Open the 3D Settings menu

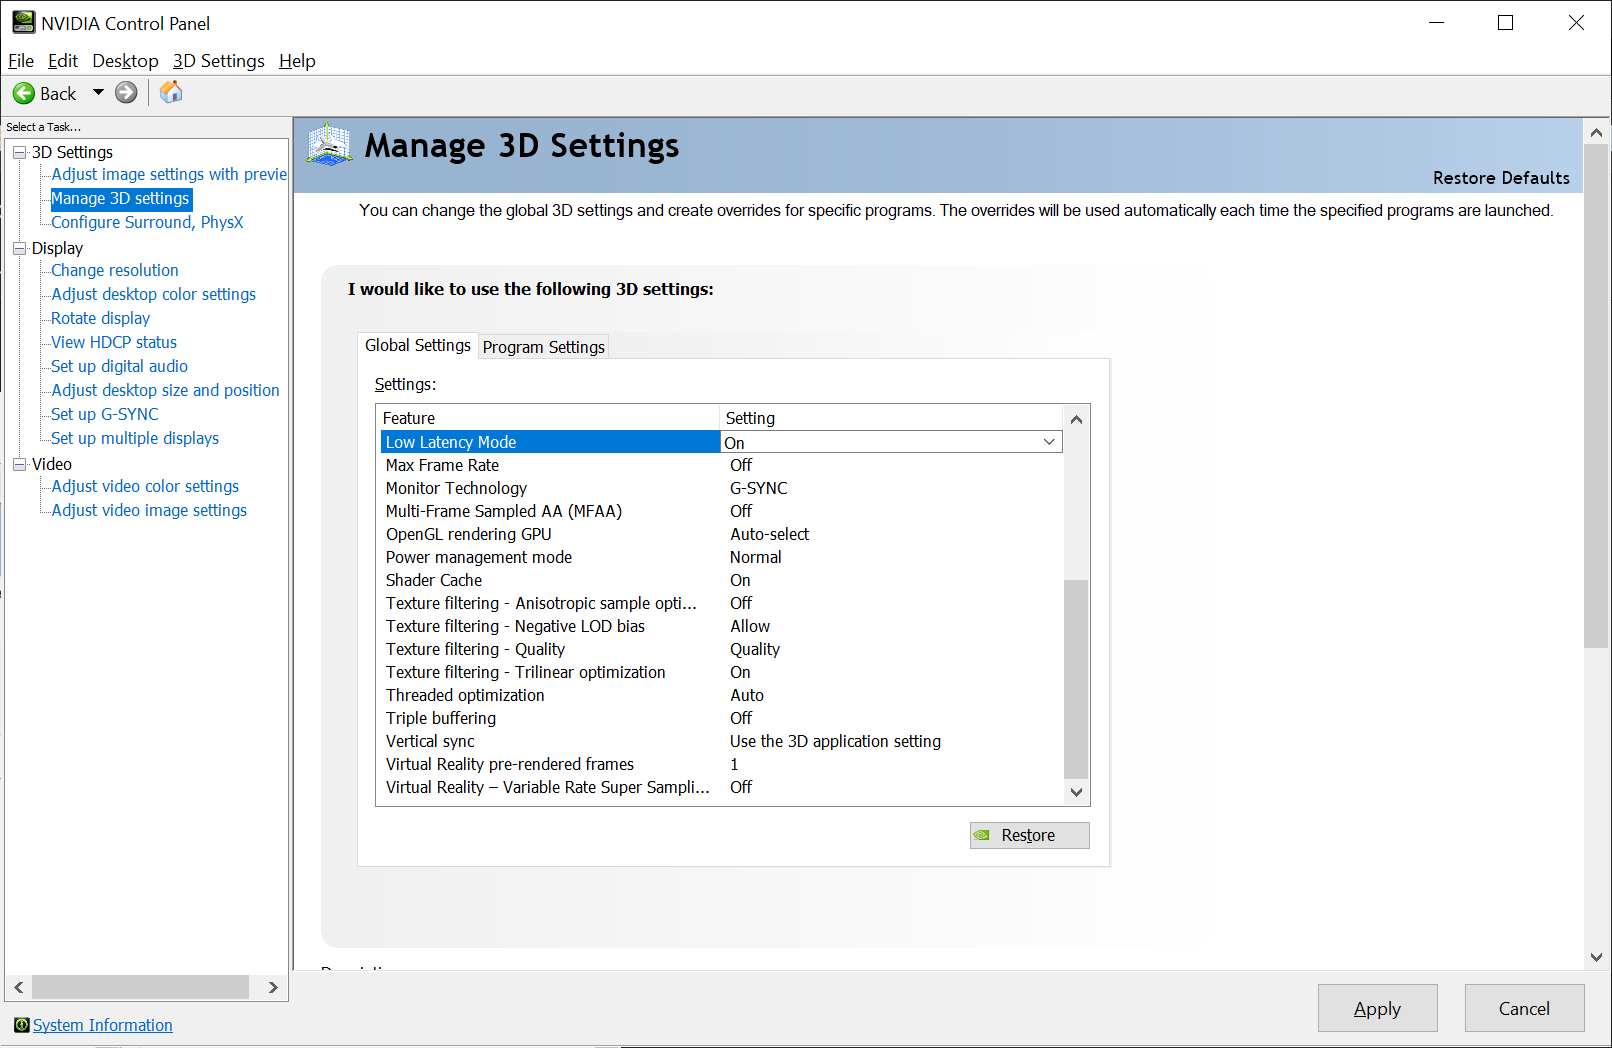coord(218,61)
